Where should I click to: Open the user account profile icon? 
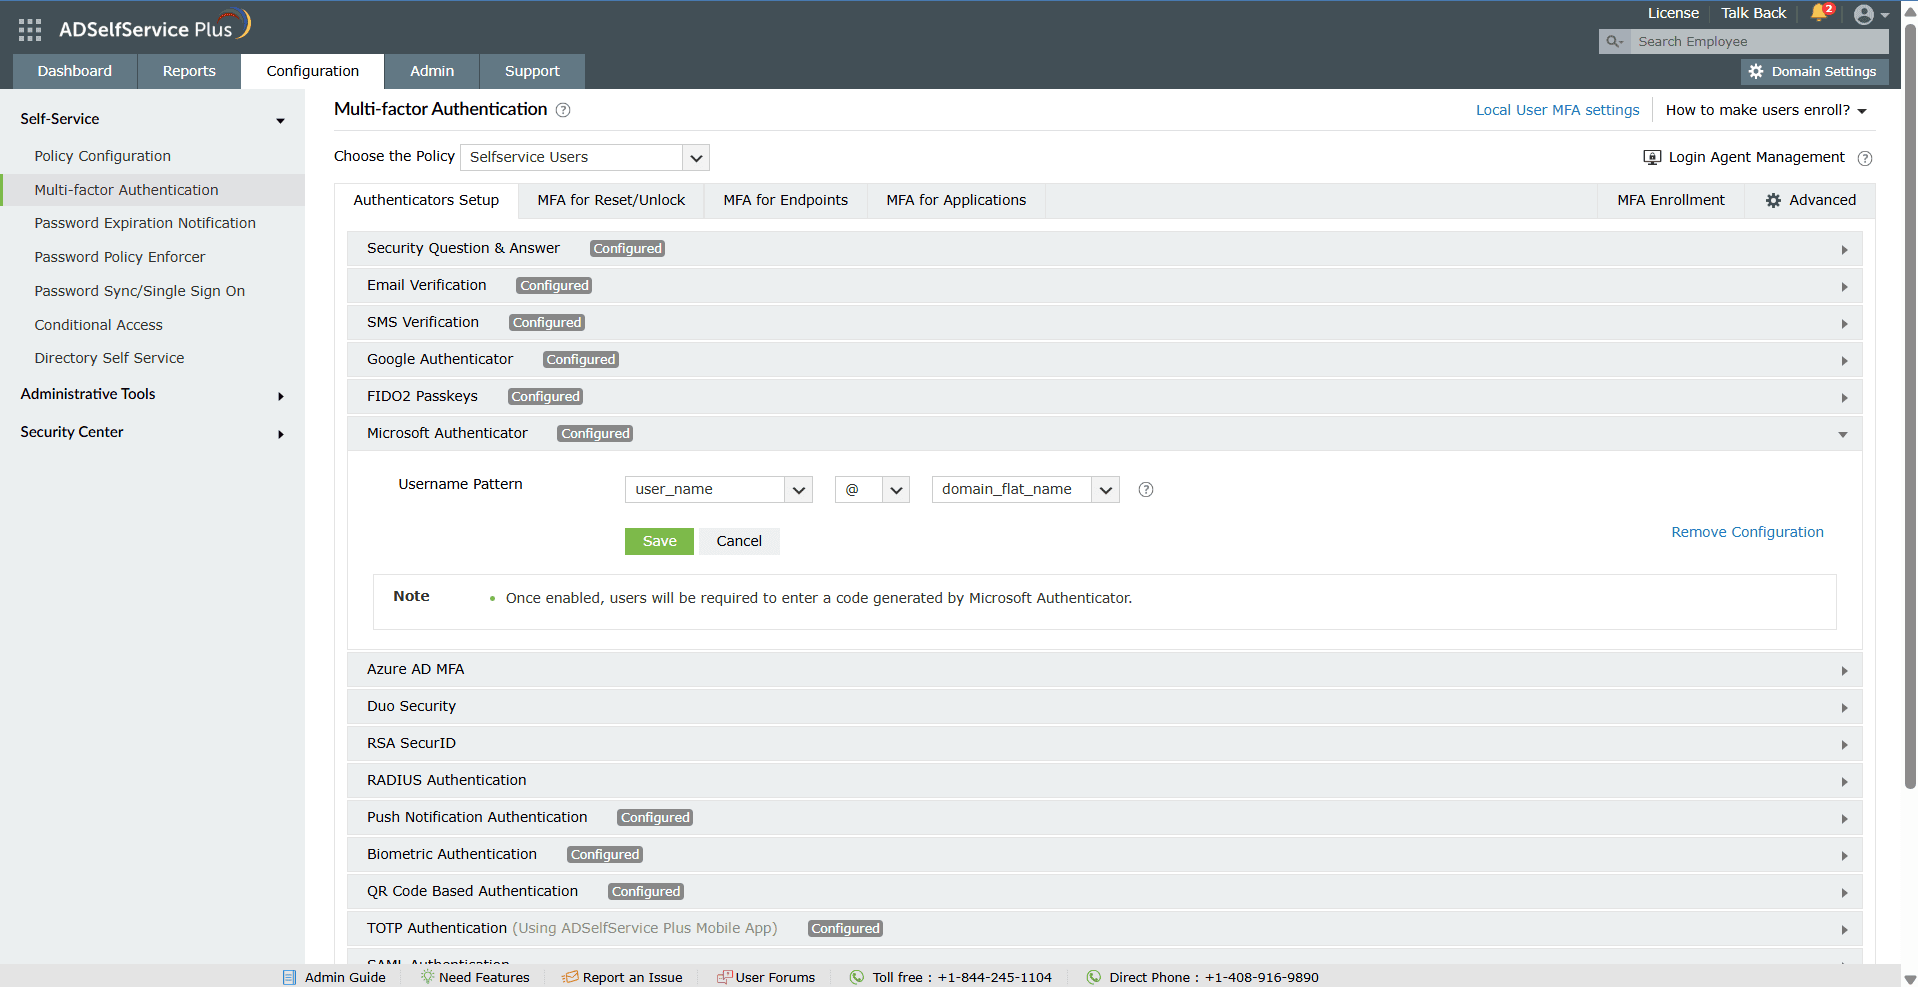pyautogui.click(x=1864, y=14)
